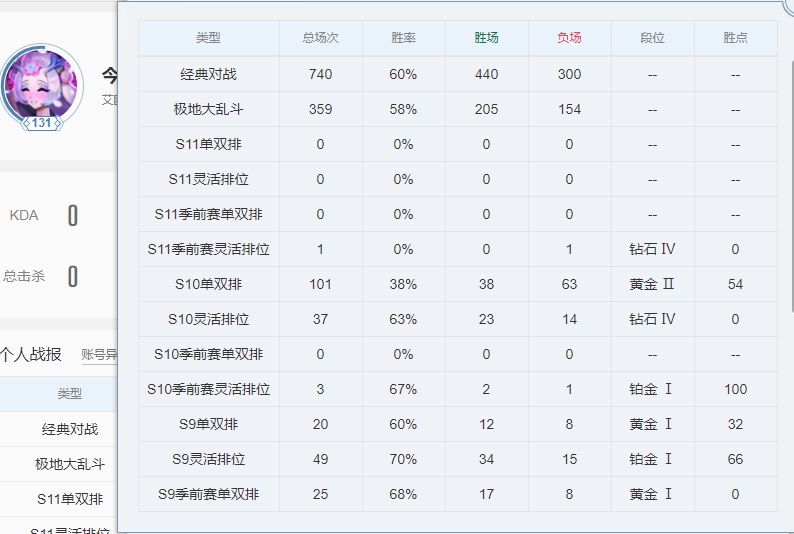Screen dimensions: 794x534
Task: Select the 经典对战 row label in popup
Action: click(209, 74)
